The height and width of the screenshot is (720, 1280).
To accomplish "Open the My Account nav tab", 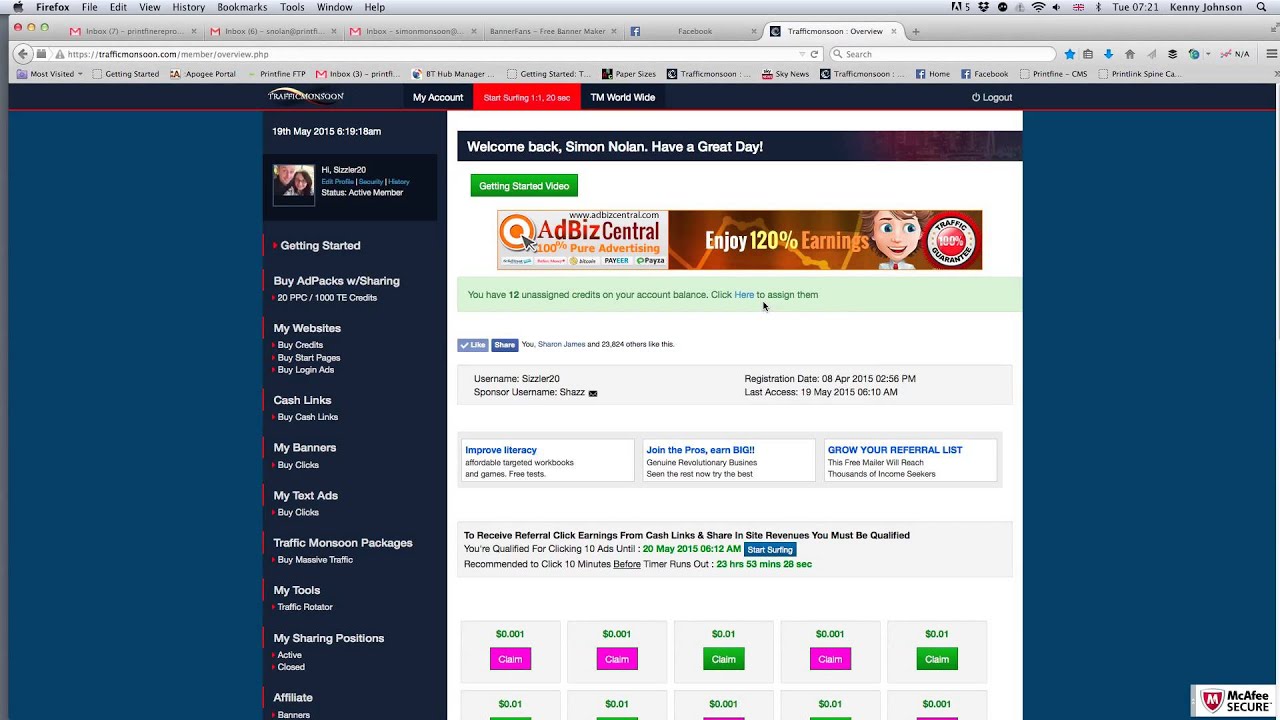I will coord(438,97).
